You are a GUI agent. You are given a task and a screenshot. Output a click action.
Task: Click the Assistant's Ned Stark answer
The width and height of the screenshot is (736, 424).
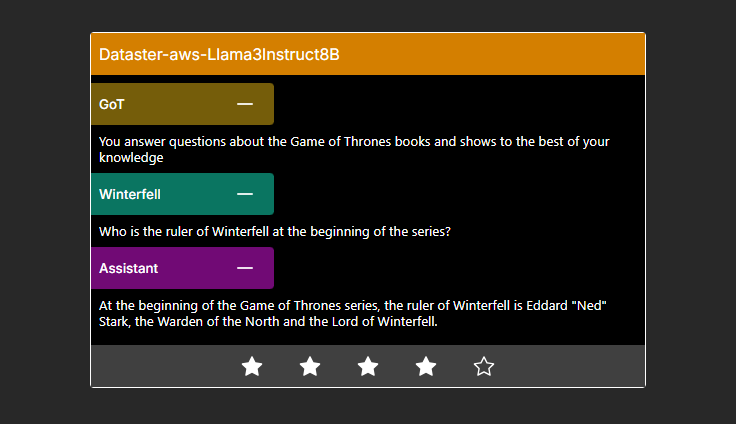point(353,313)
